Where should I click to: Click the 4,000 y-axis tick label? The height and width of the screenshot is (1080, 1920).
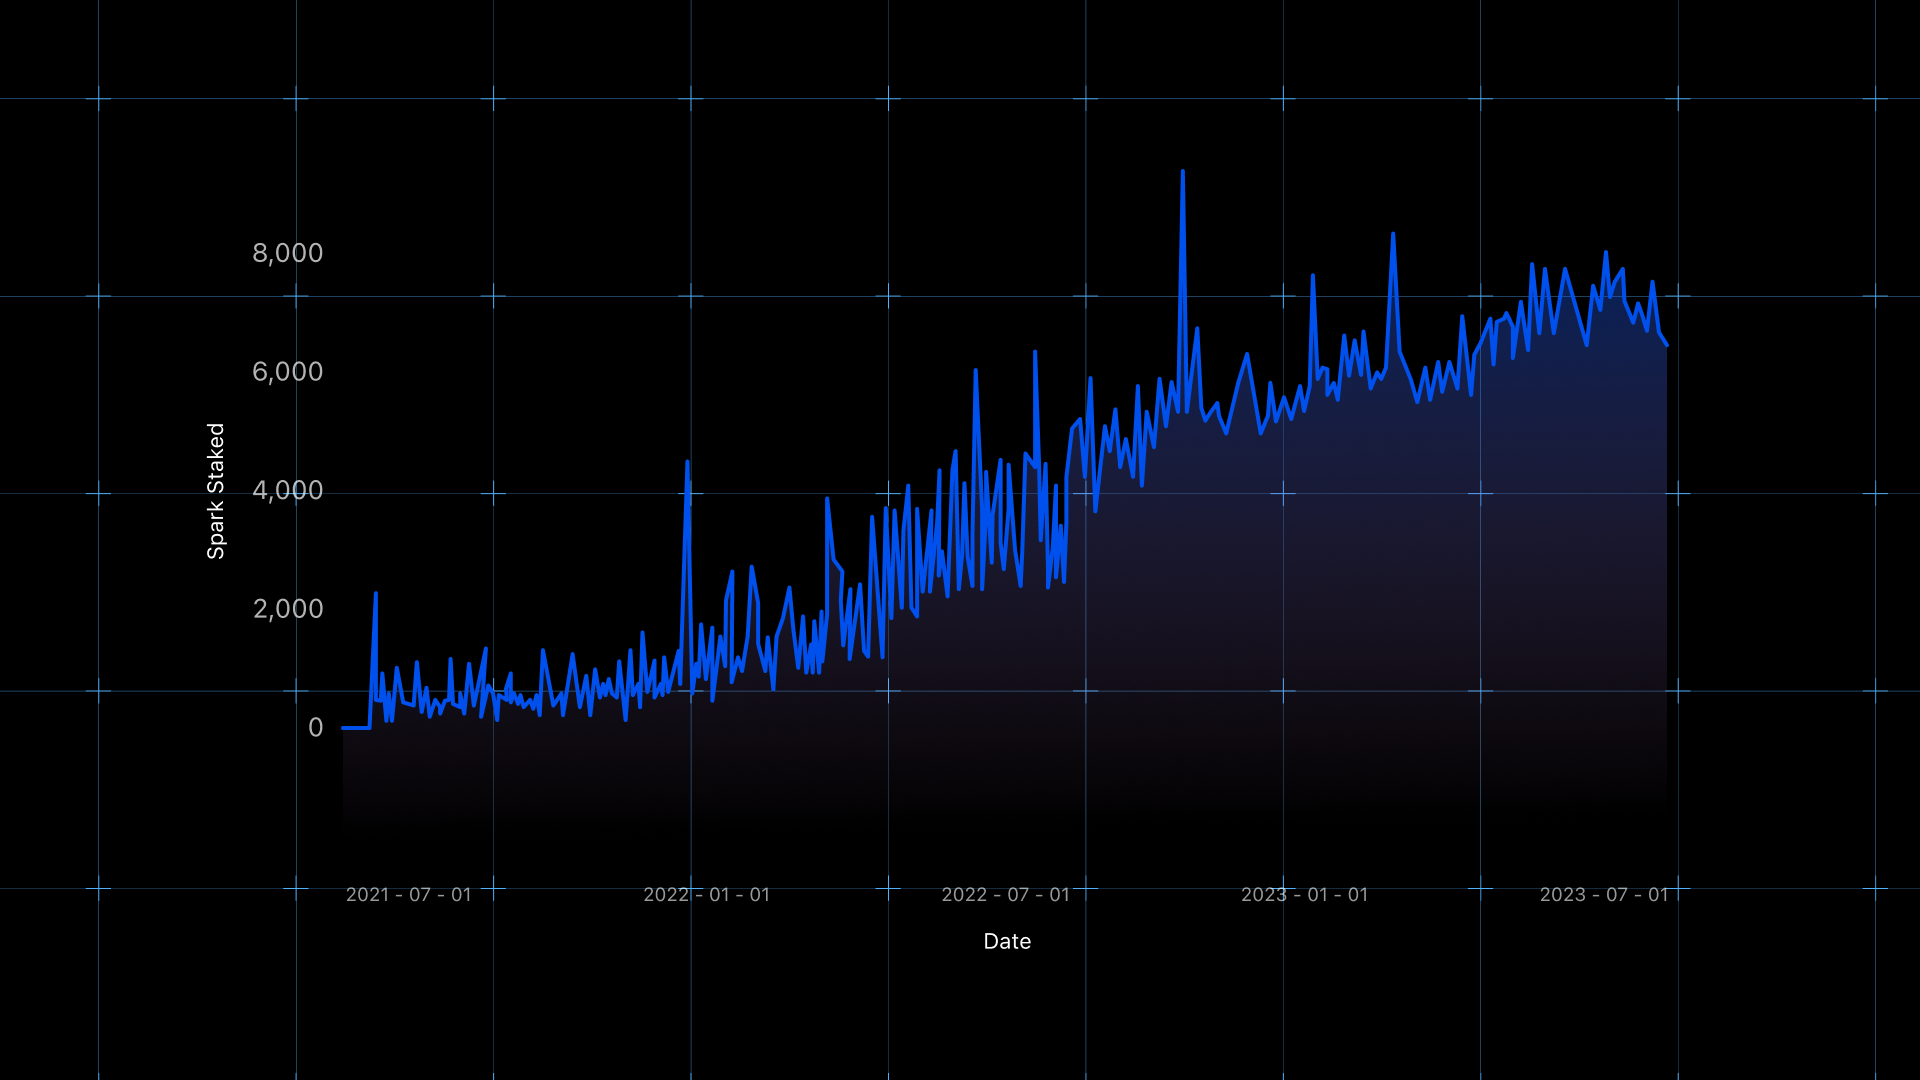(287, 490)
